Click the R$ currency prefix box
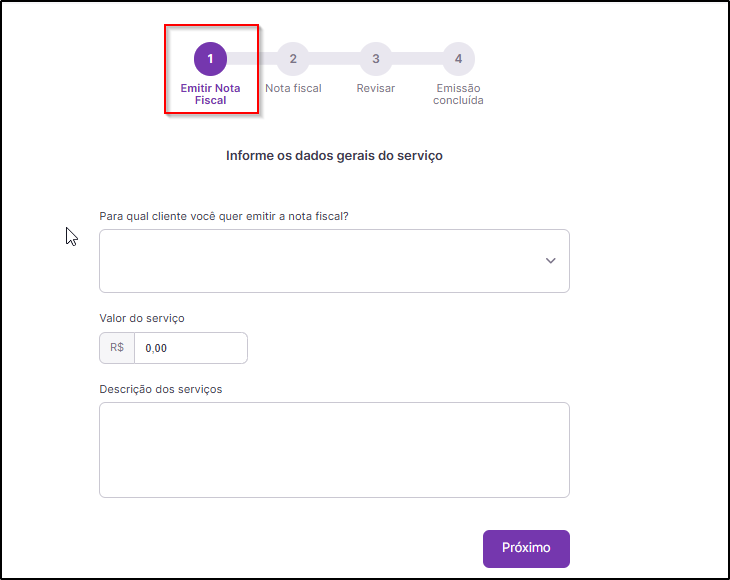The height and width of the screenshot is (580, 730). pyautogui.click(x=117, y=348)
